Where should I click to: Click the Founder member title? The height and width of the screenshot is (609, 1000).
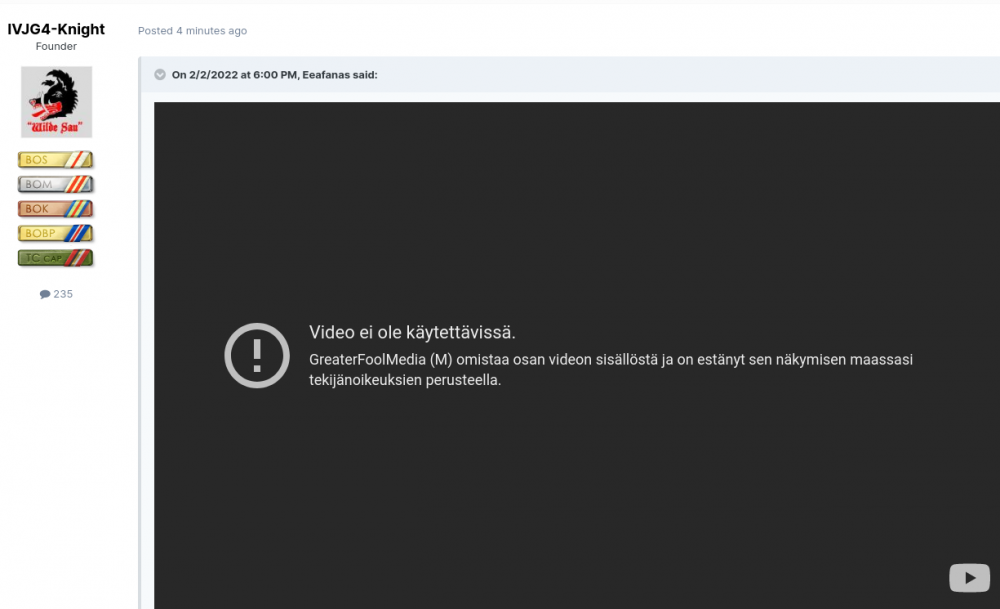click(56, 46)
